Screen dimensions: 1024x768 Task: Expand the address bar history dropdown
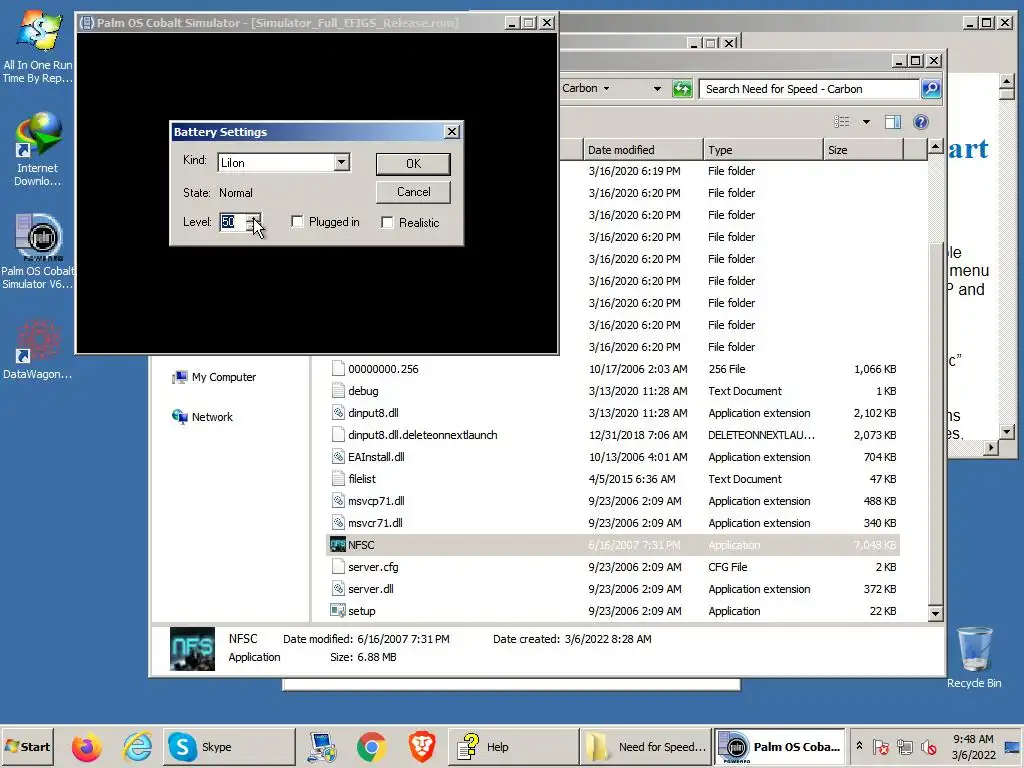pos(657,88)
